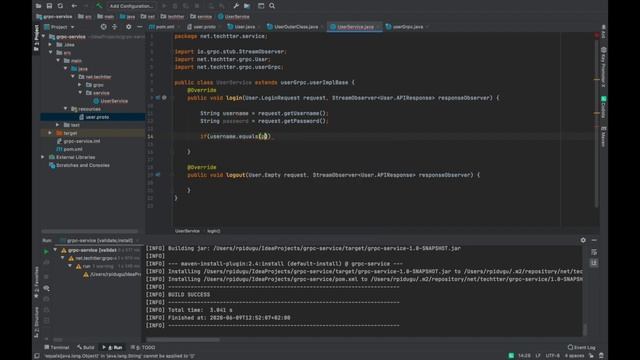Click the green Rerun icon in Run panel
Screen dimensions: 640x360
(46, 251)
